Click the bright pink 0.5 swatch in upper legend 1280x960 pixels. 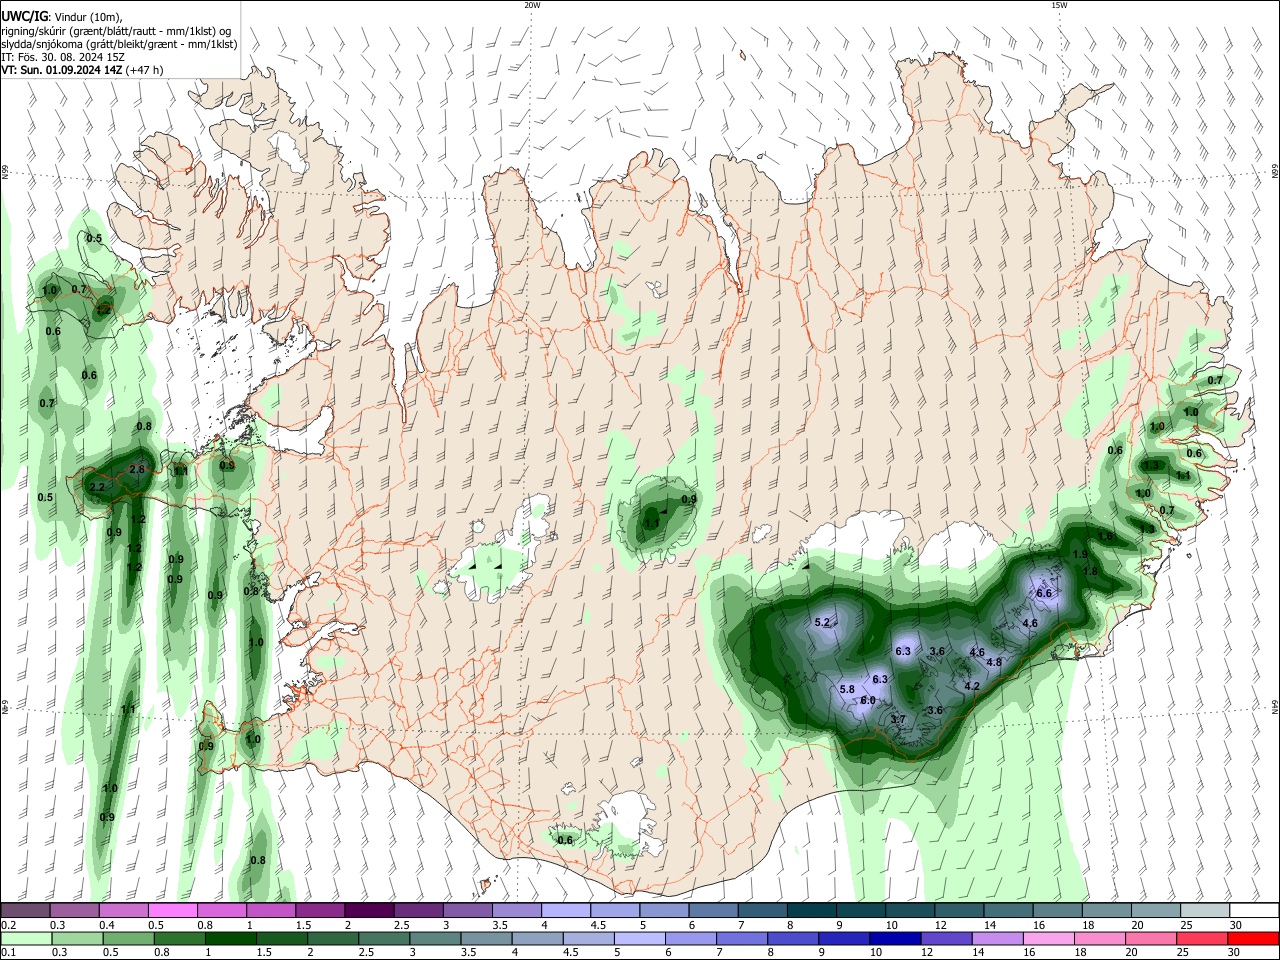[x=173, y=911]
